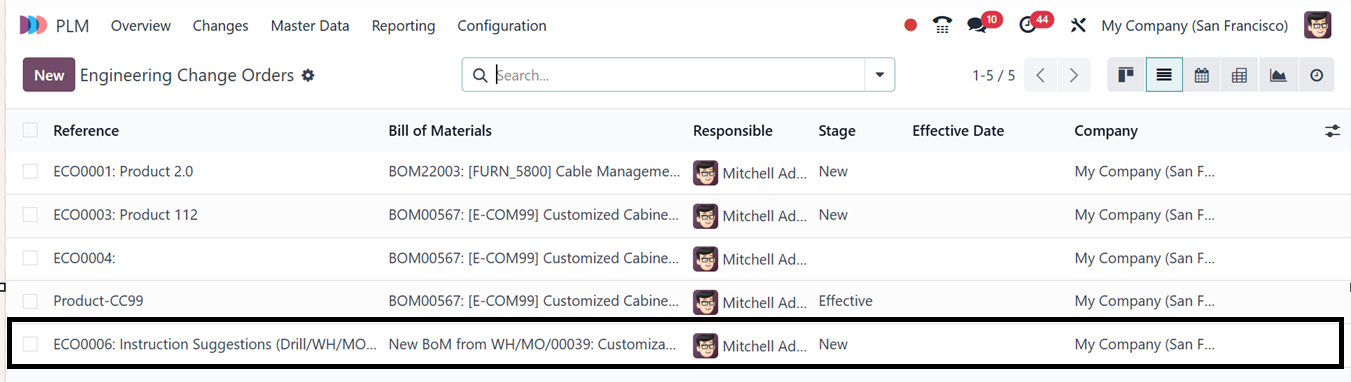Go to previous page arrow
This screenshot has width=1351, height=382.
click(1041, 75)
